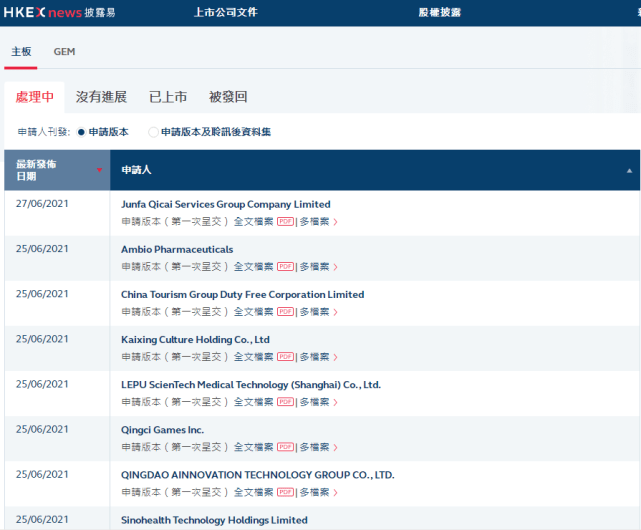Open Kaixing Culture Holding PDF icon
641x530 pixels.
coord(285,357)
